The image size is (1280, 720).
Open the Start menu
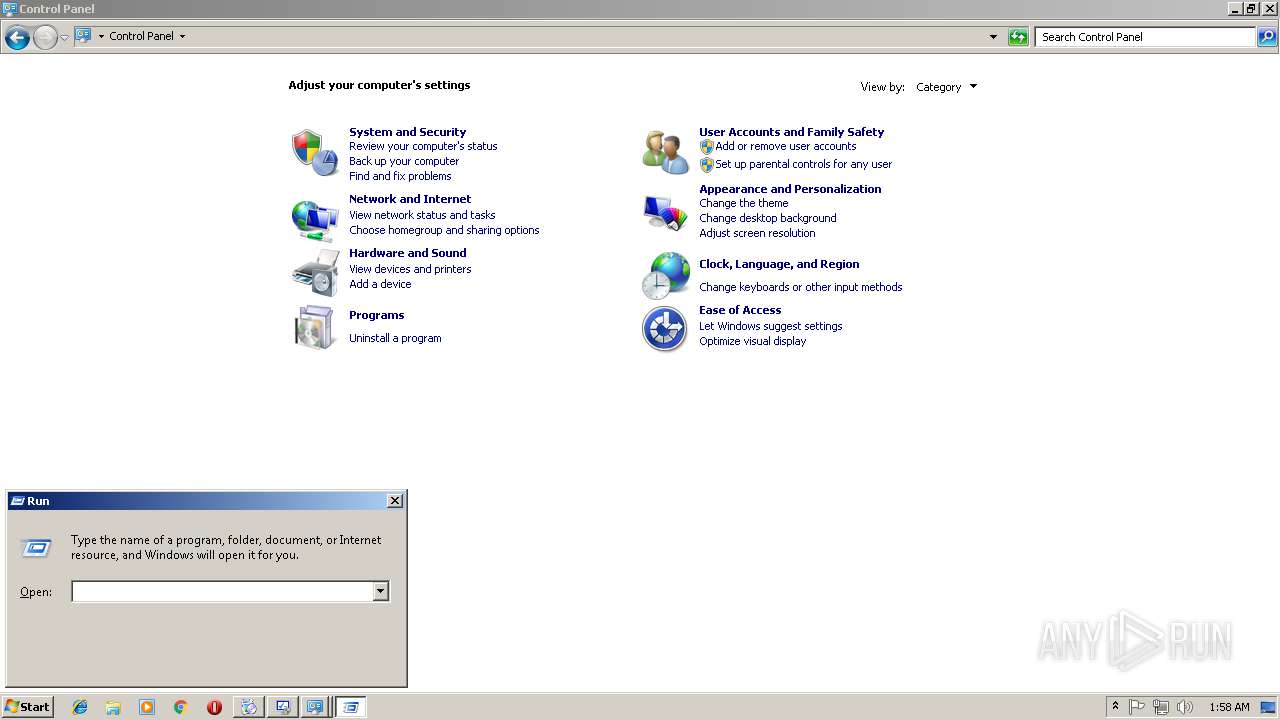pos(27,707)
